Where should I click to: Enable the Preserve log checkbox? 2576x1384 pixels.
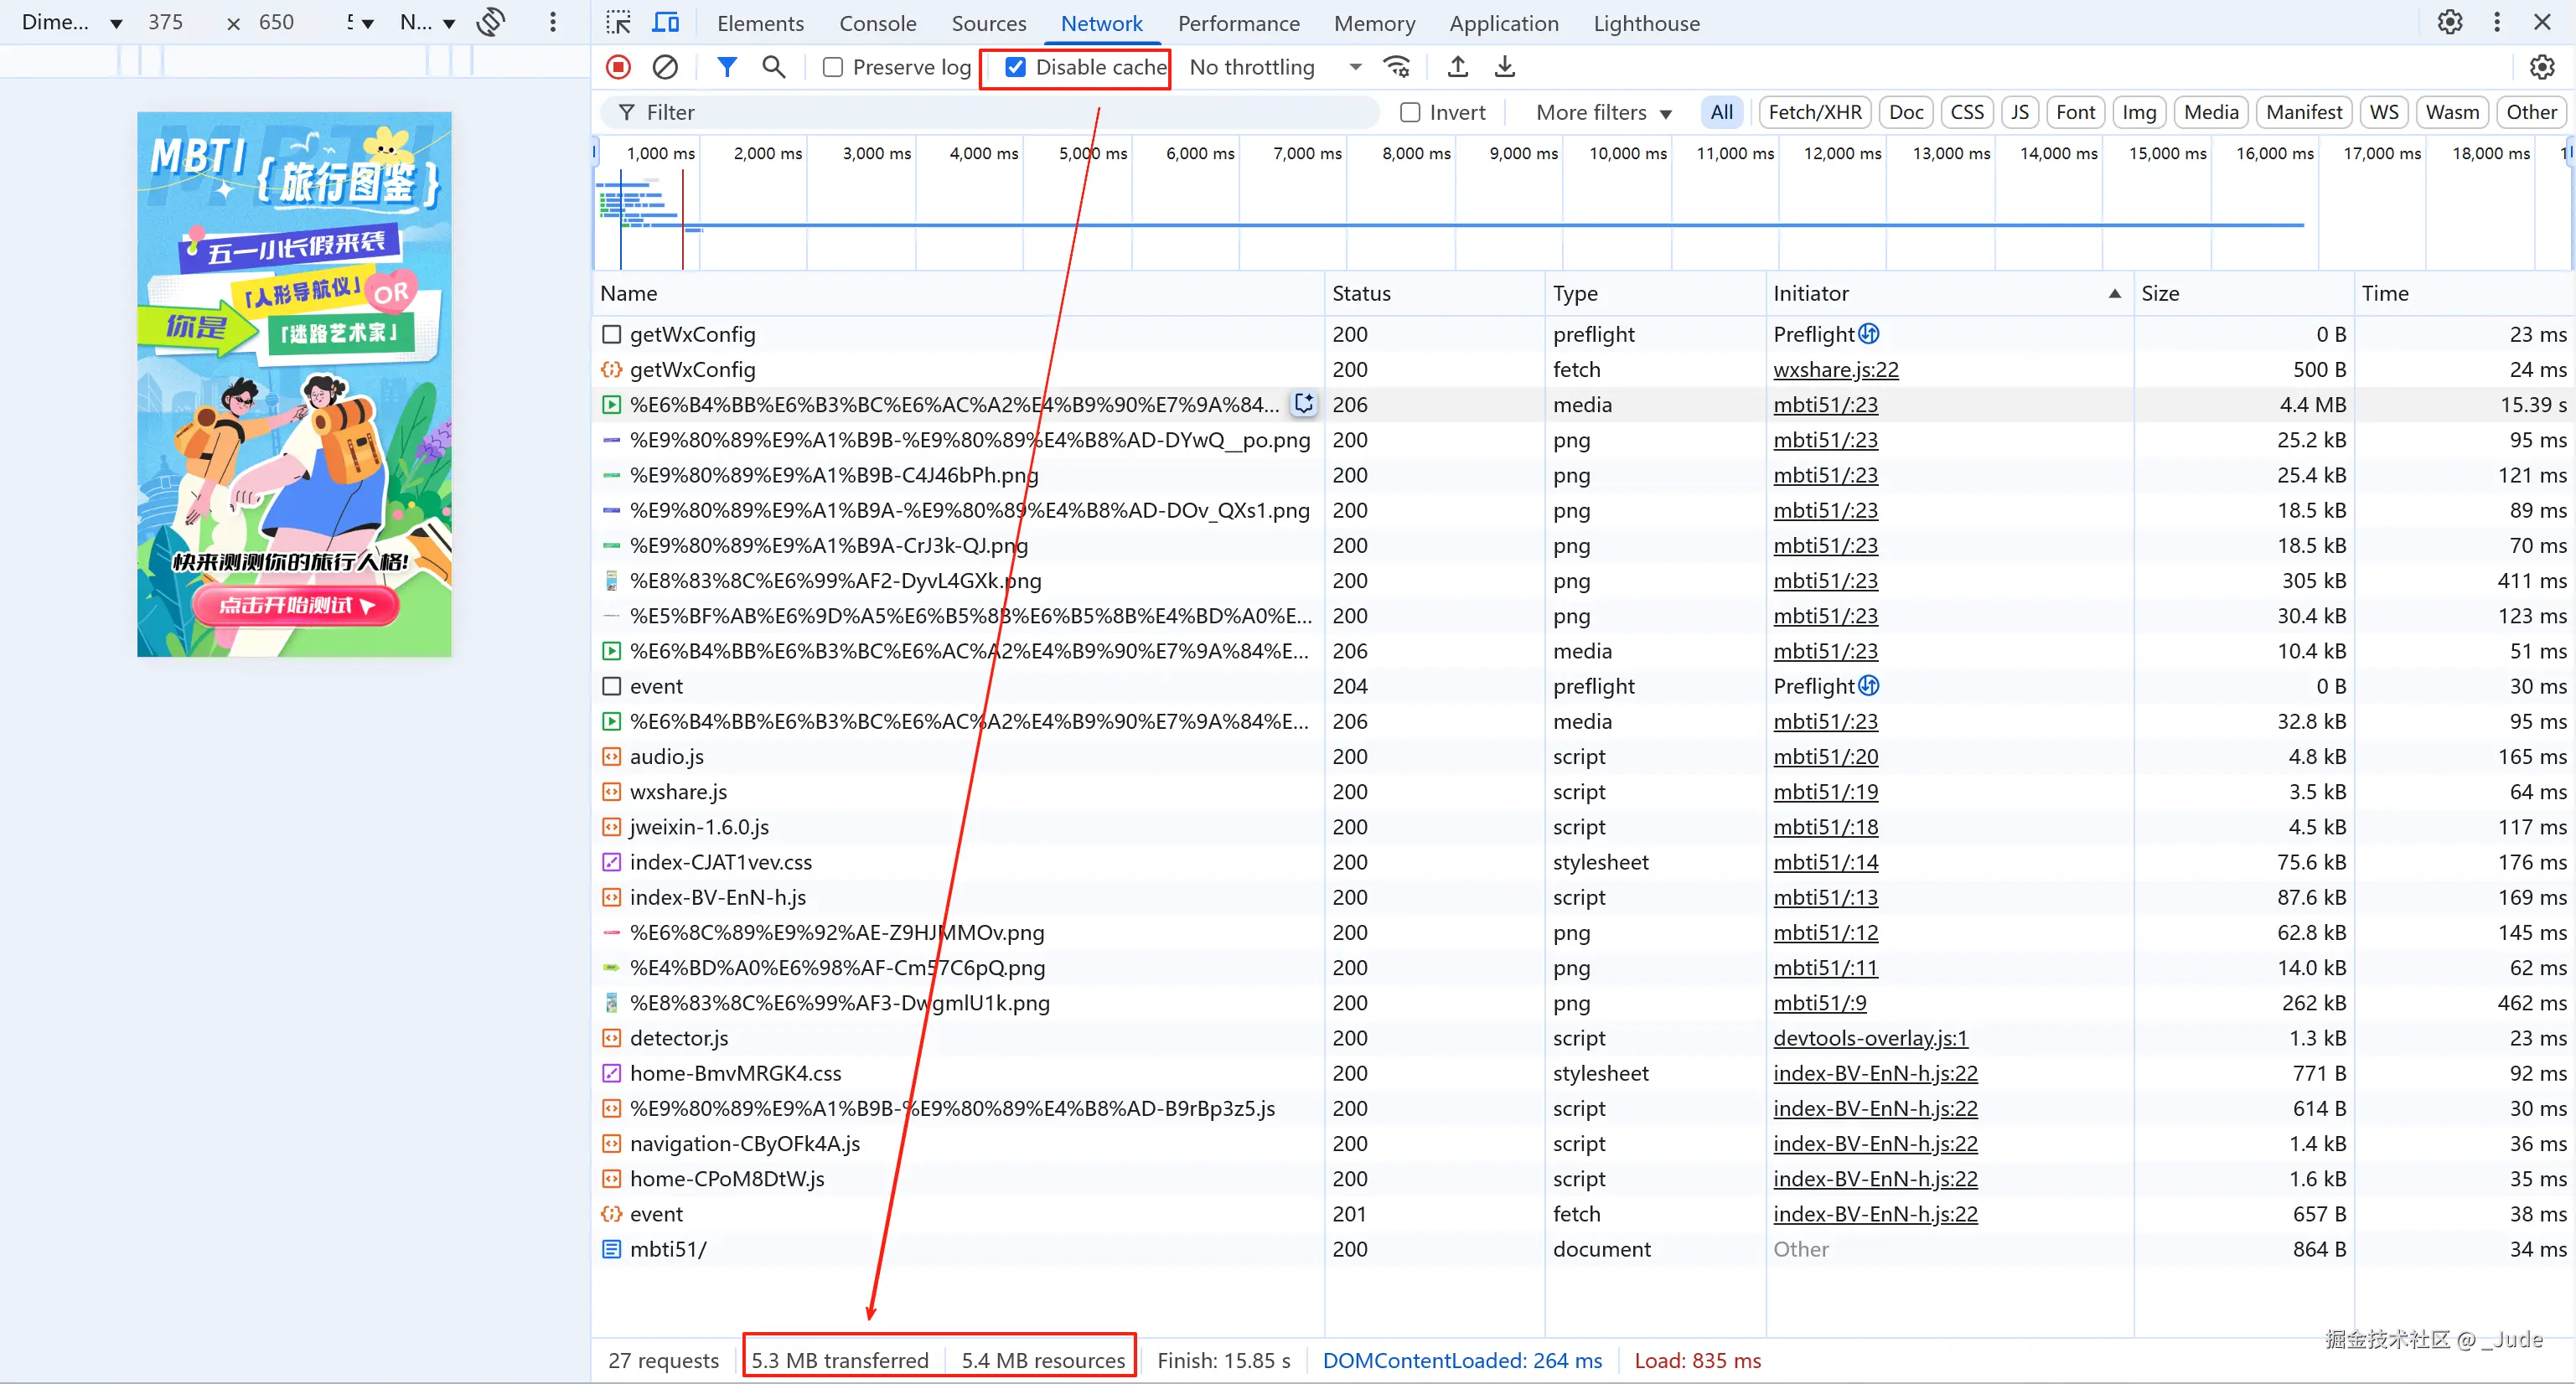point(832,67)
